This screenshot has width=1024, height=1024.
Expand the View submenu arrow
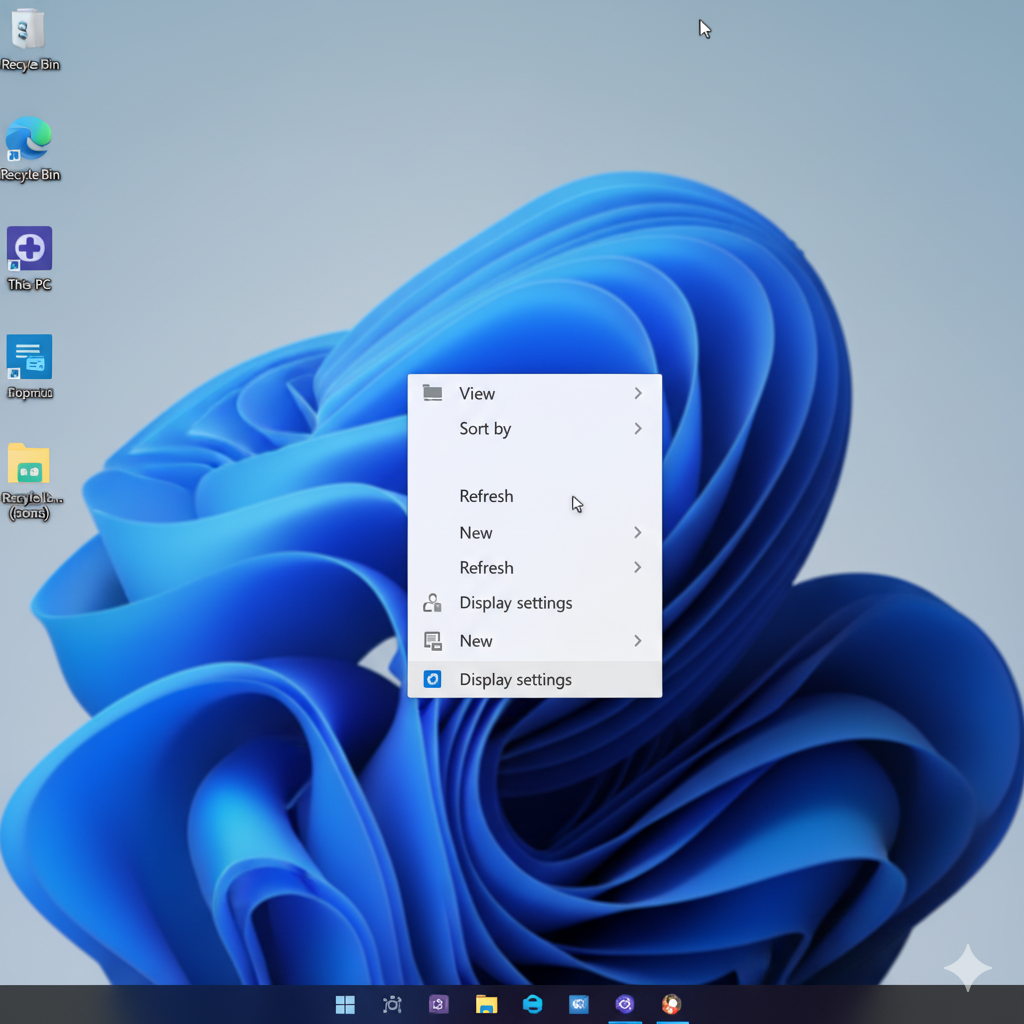click(x=637, y=393)
